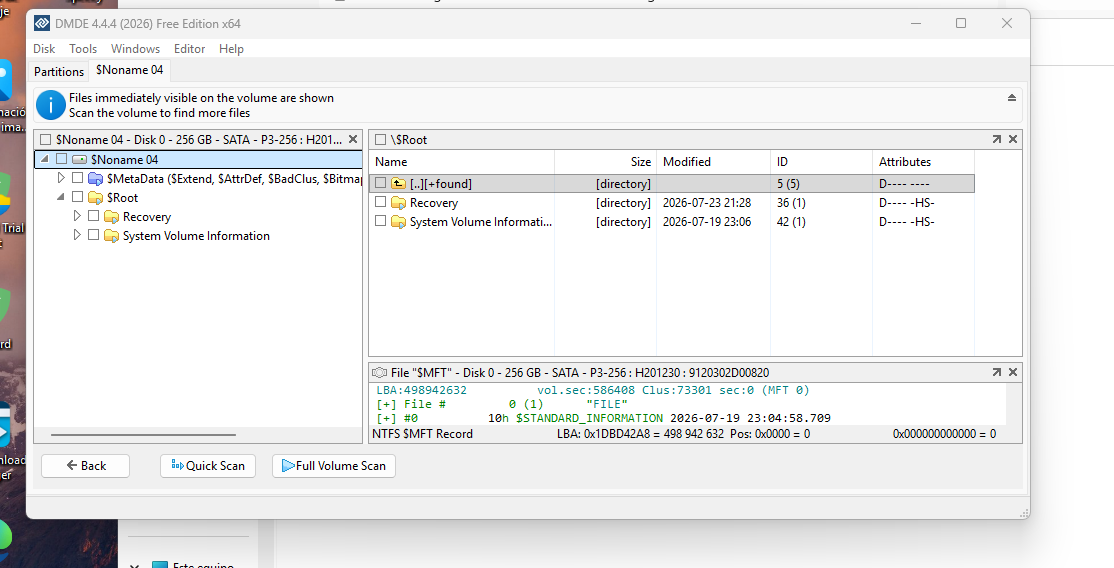Go back with the Back button
Image resolution: width=1114 pixels, height=568 pixels.
85,466
